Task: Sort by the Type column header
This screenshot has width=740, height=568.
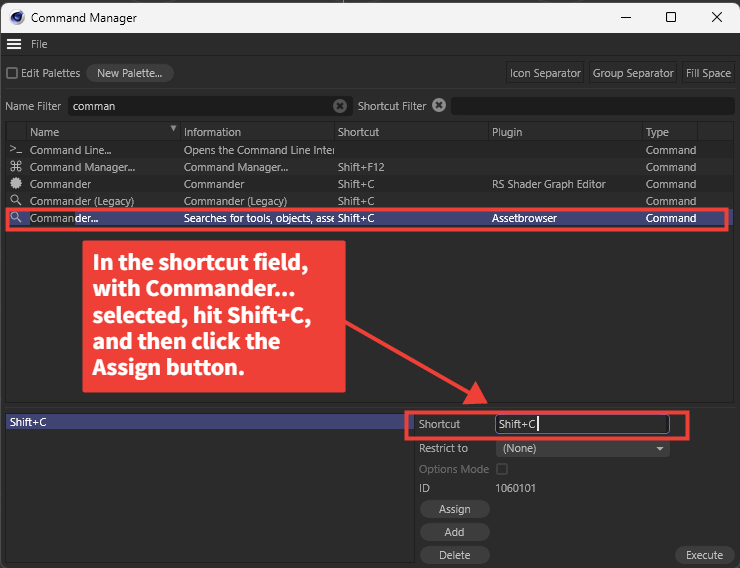Action: (x=670, y=132)
